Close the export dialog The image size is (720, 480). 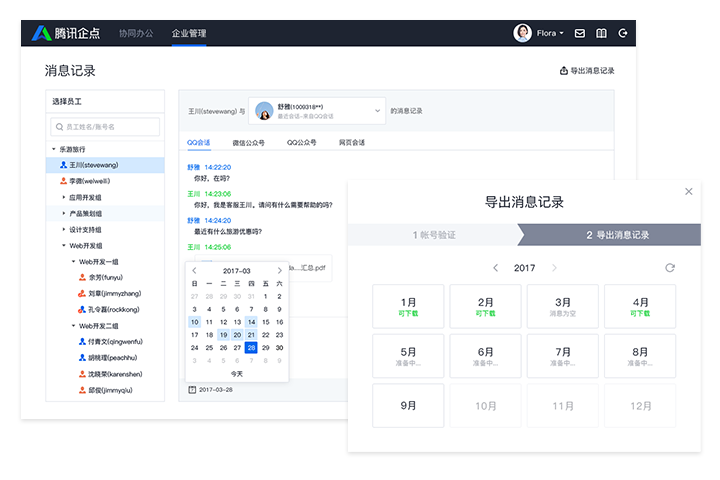pyautogui.click(x=688, y=192)
